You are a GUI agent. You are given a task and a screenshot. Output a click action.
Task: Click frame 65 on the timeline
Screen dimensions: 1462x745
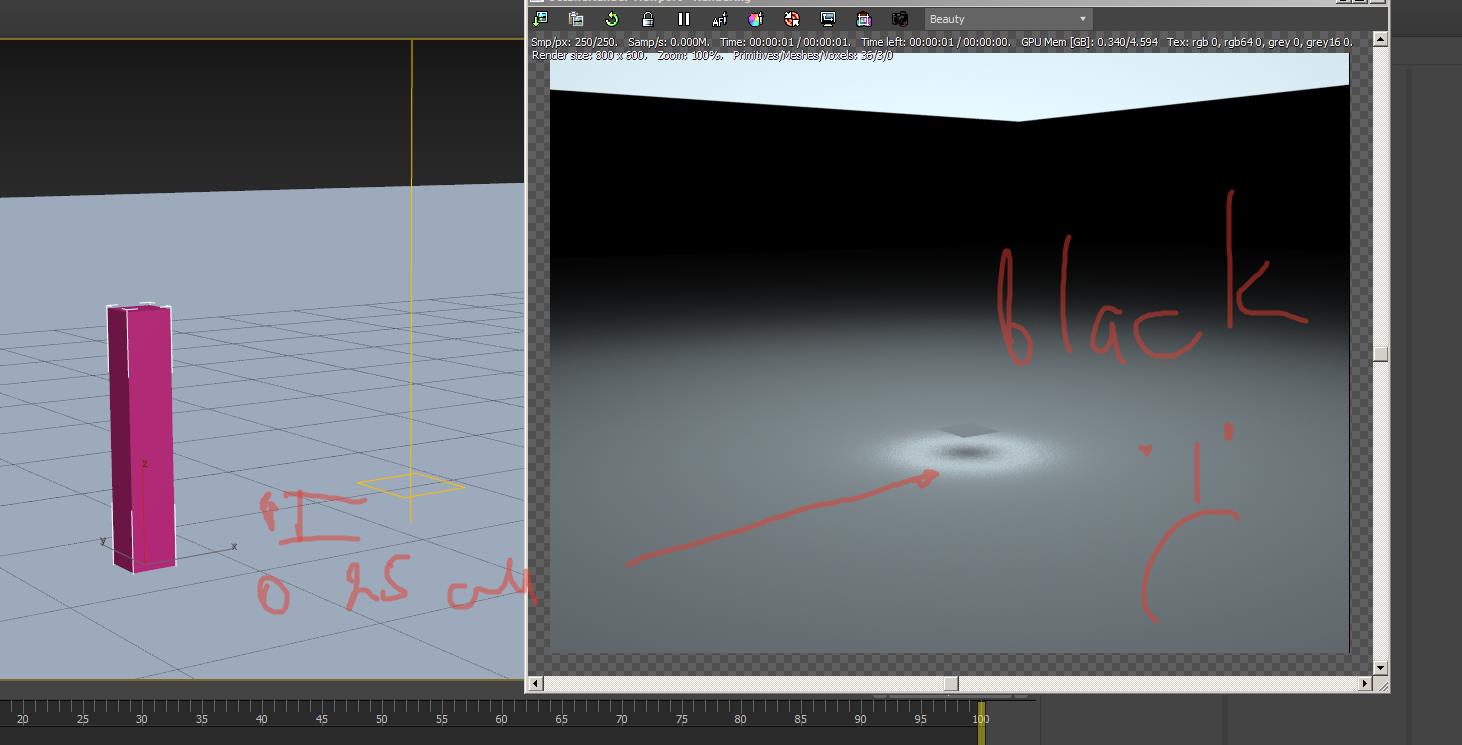tap(561, 719)
